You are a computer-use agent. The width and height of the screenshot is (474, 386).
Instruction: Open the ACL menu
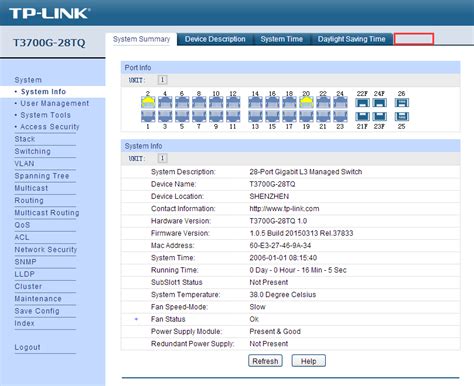coord(22,237)
